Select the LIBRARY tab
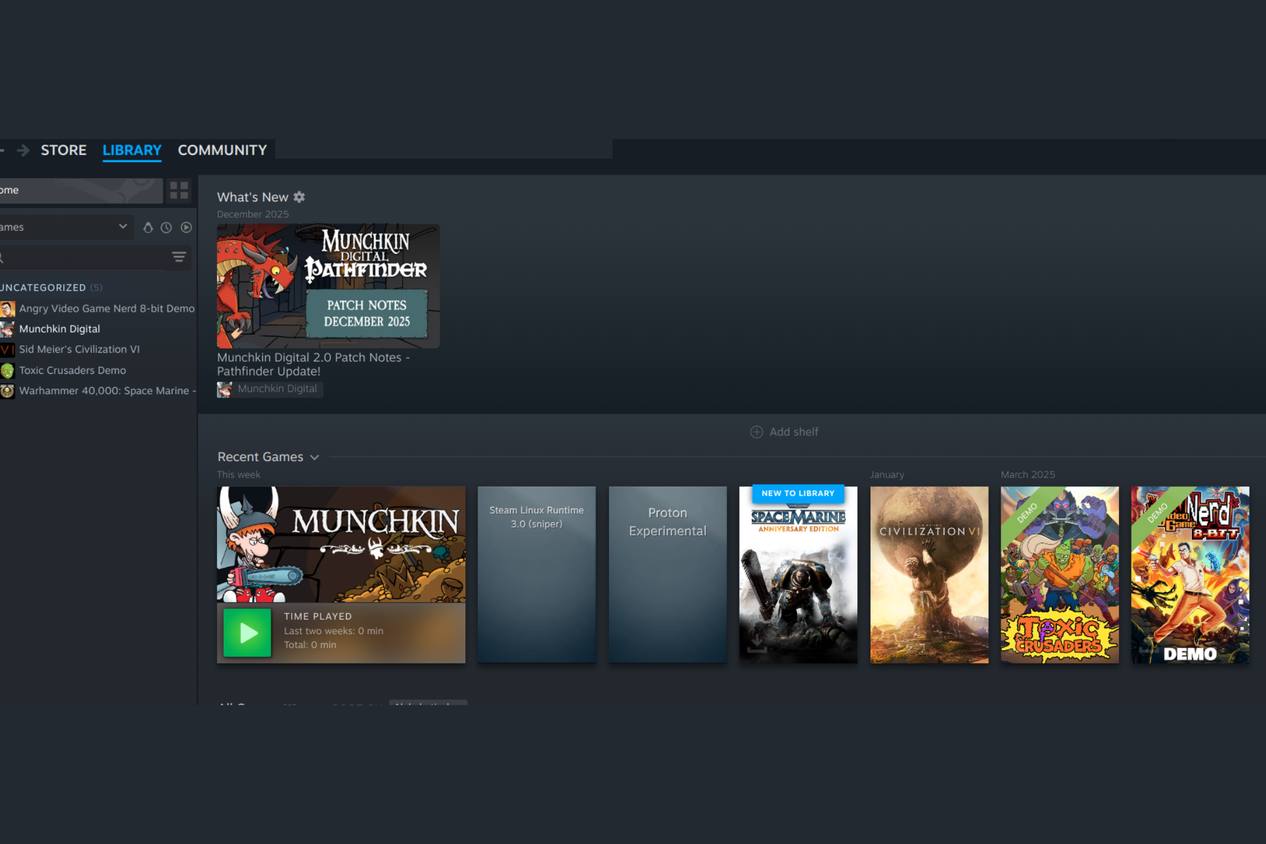This screenshot has height=844, width=1266. coord(132,150)
